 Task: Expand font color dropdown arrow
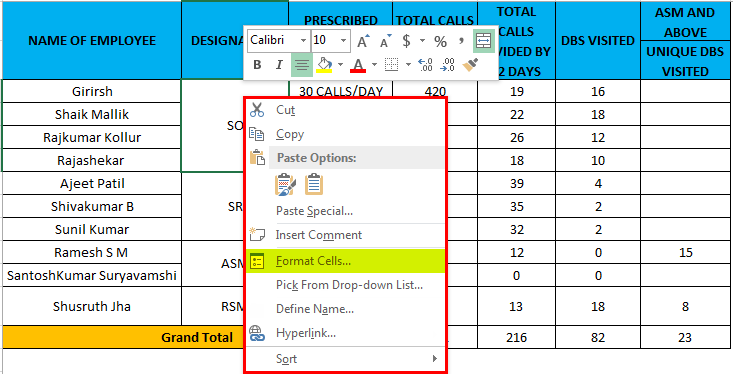374,65
